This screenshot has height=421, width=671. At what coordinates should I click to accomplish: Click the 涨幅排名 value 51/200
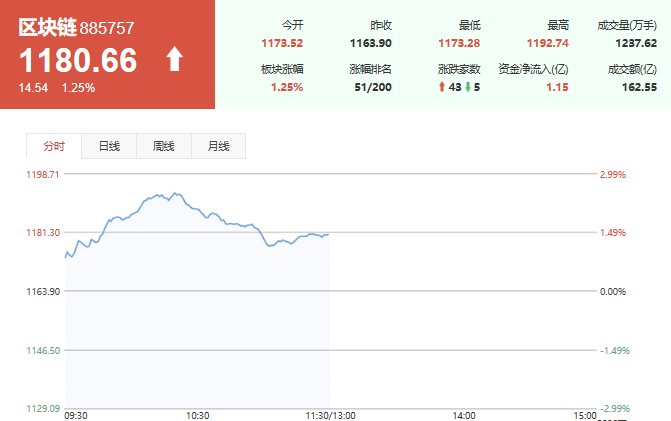pyautogui.click(x=373, y=87)
